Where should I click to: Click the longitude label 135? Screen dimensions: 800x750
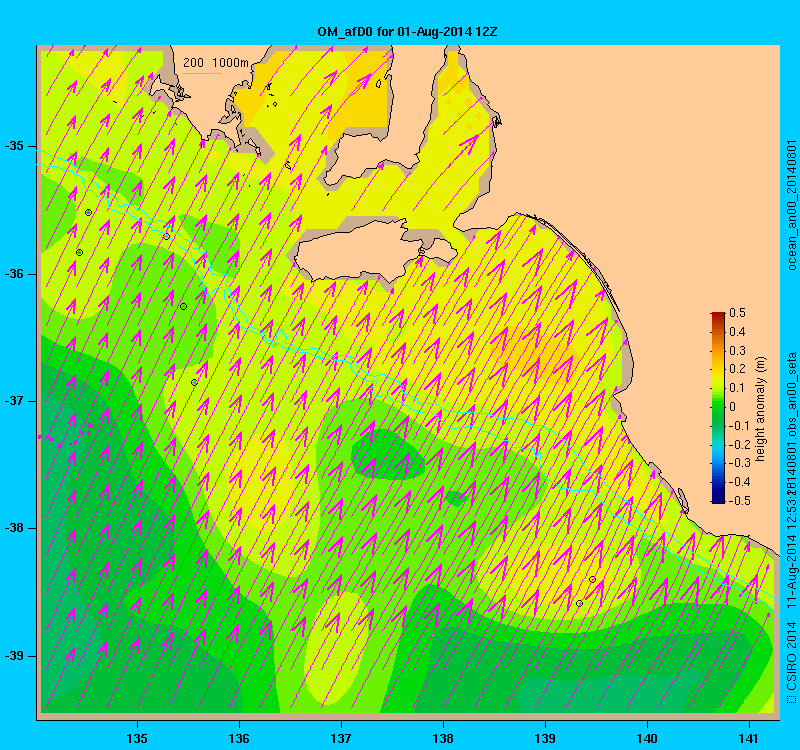click(x=137, y=738)
